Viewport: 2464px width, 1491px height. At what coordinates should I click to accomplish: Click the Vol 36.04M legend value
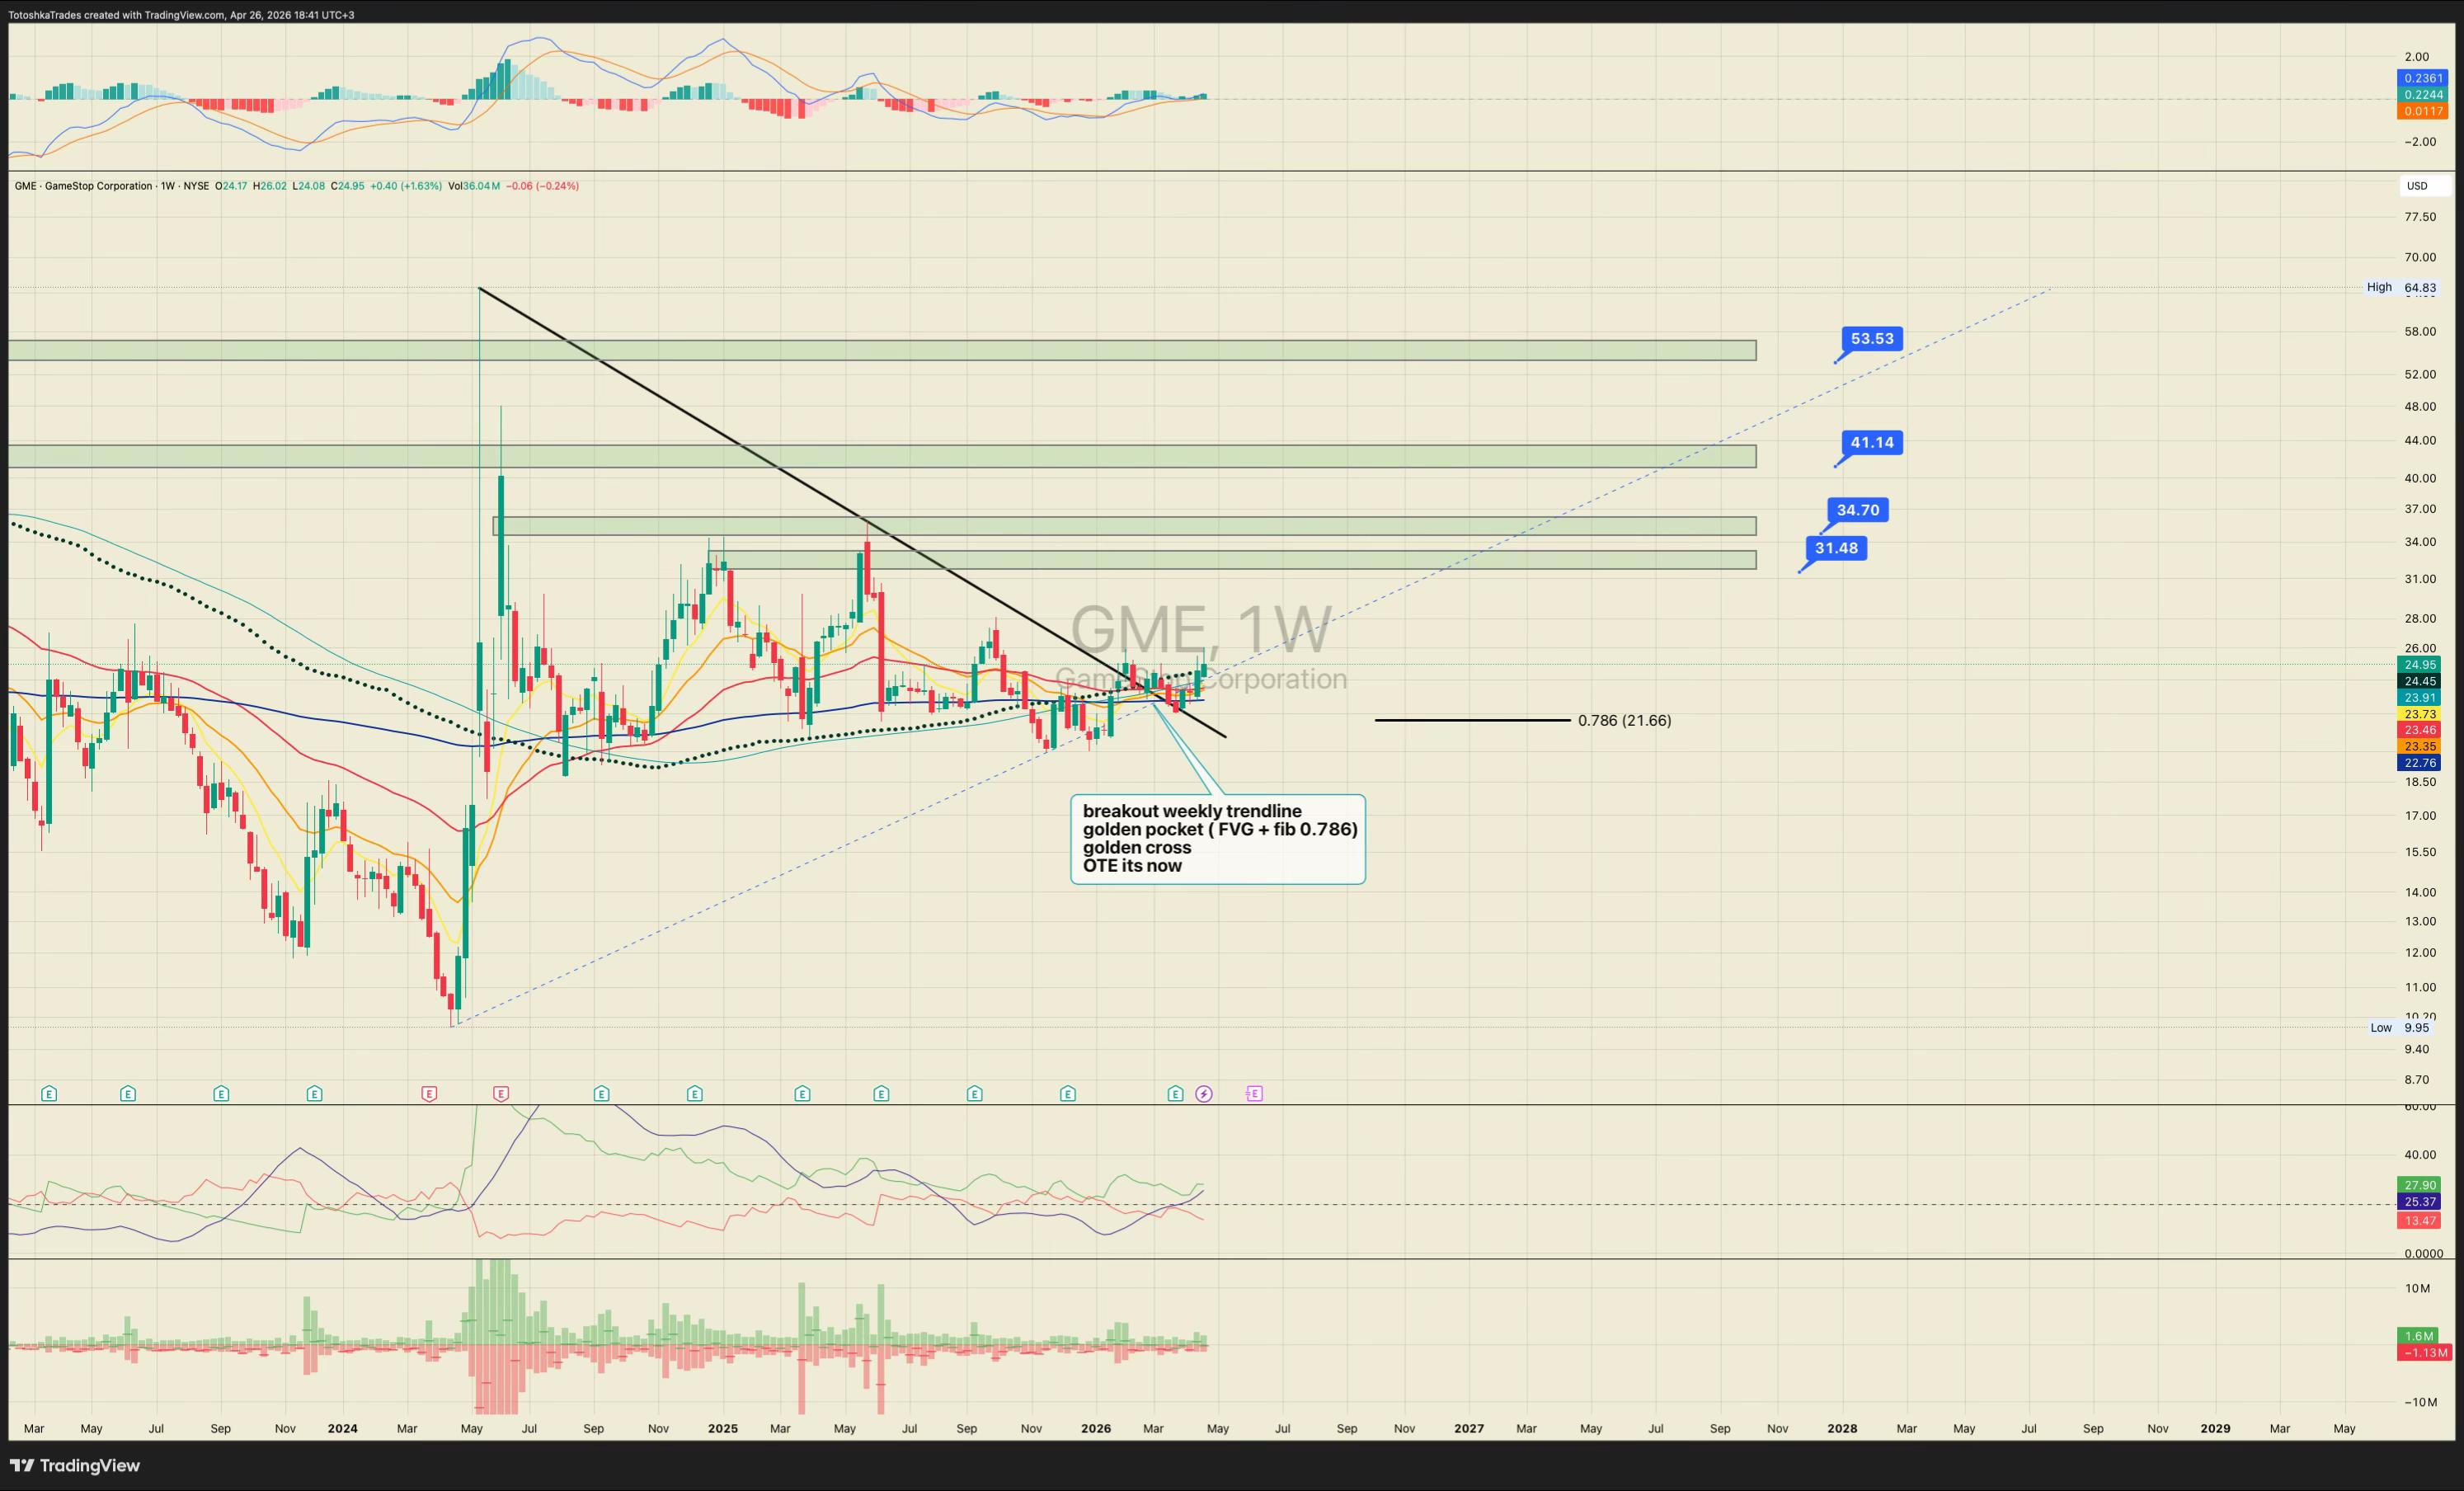tap(474, 186)
